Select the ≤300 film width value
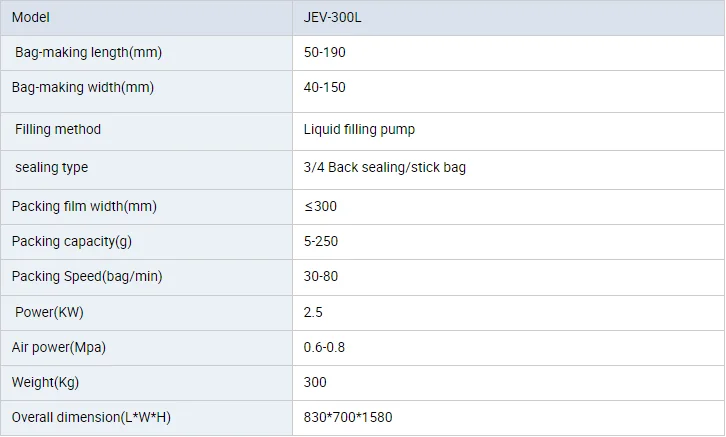Viewport: 726px width, 437px height. coord(321,206)
